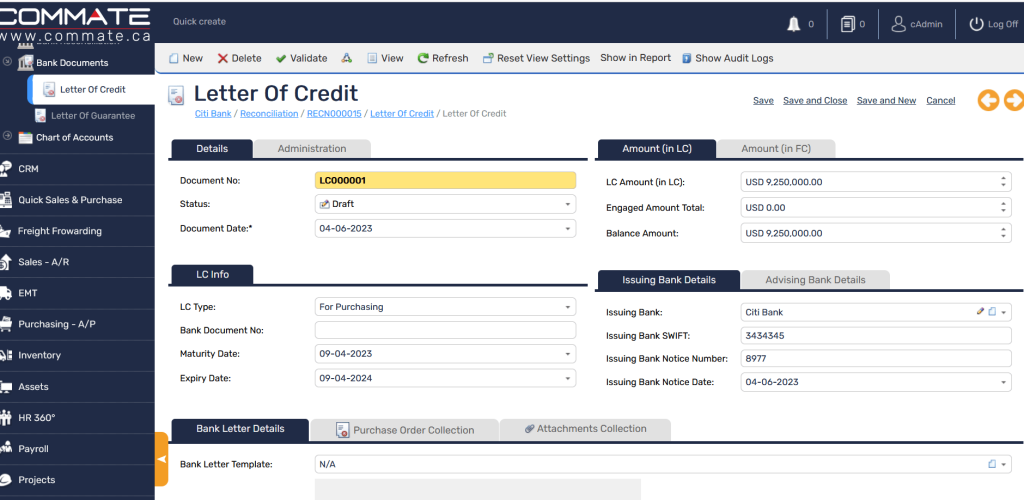Image resolution: width=1024 pixels, height=500 pixels.
Task: Go to previous record with left arrow
Action: pyautogui.click(x=988, y=100)
